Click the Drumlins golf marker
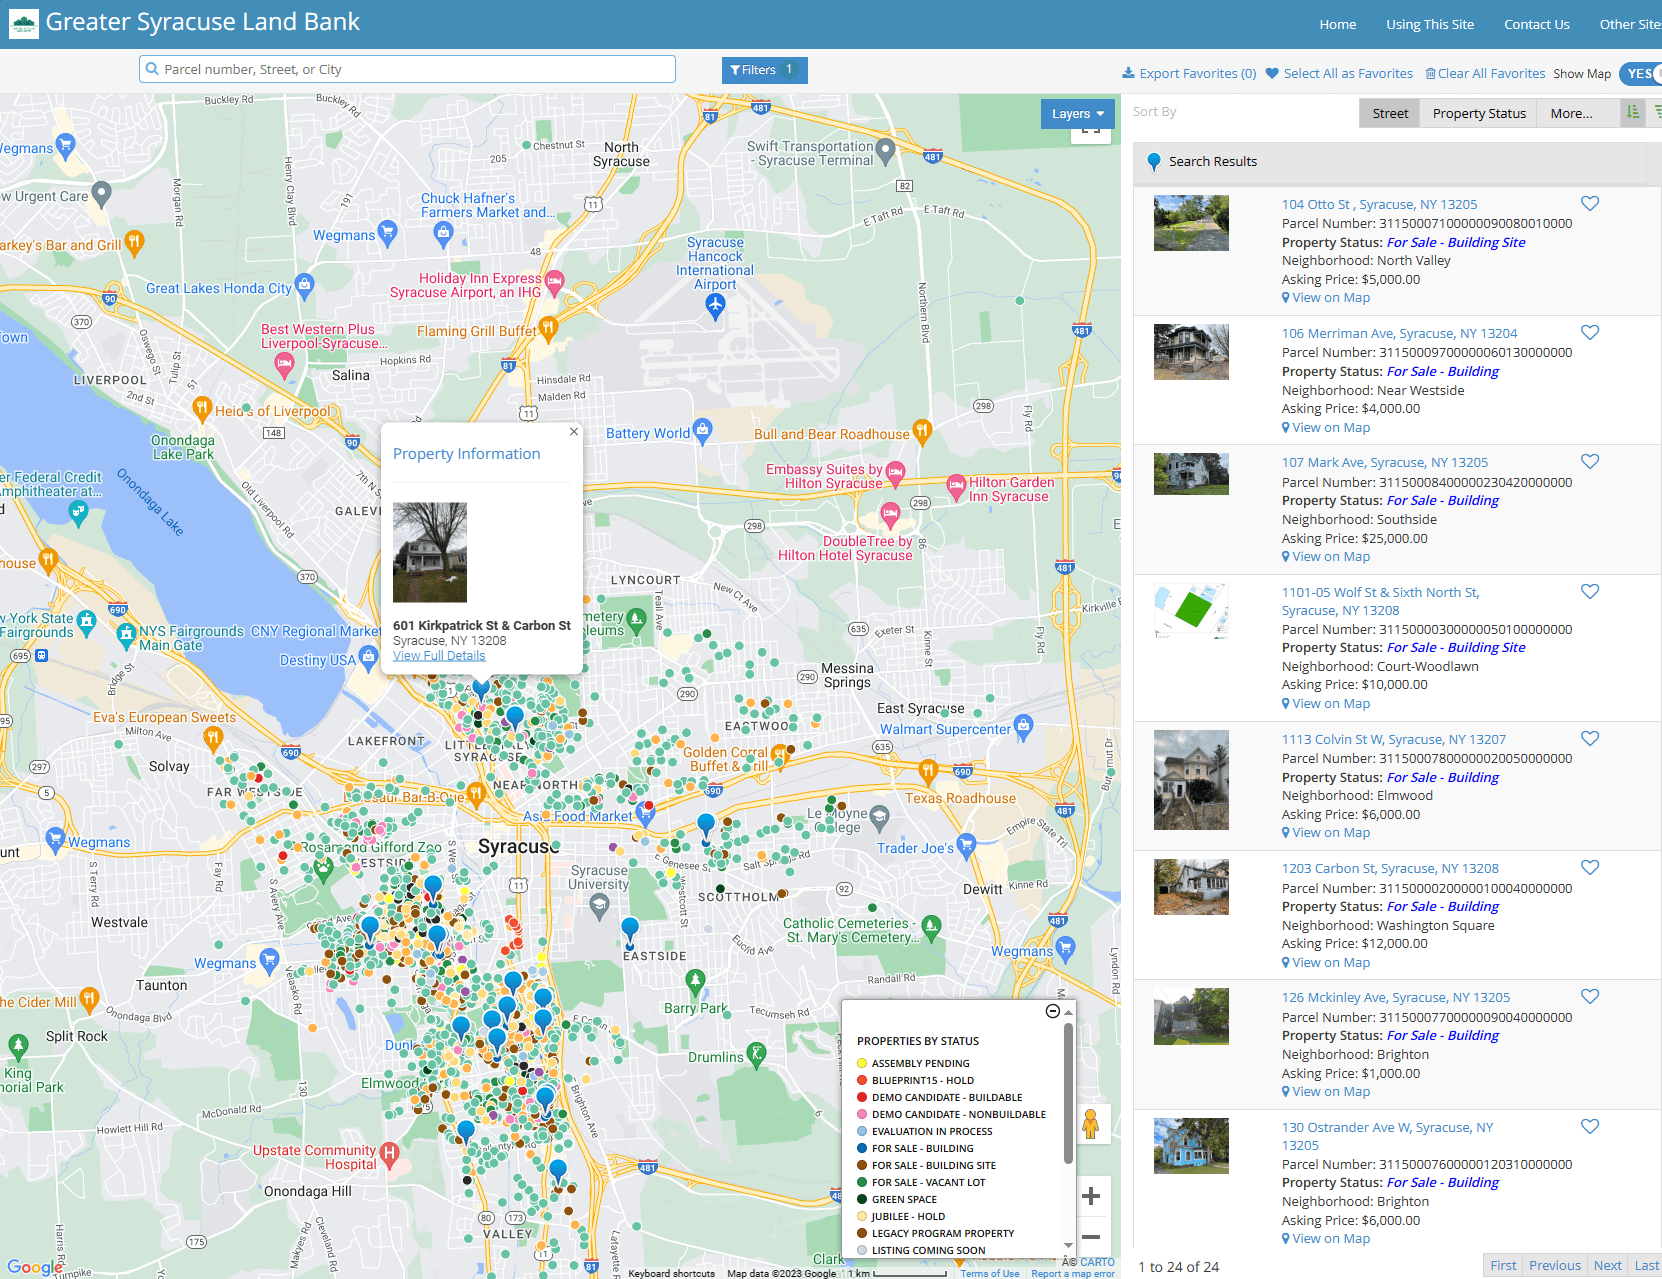 tap(757, 1054)
